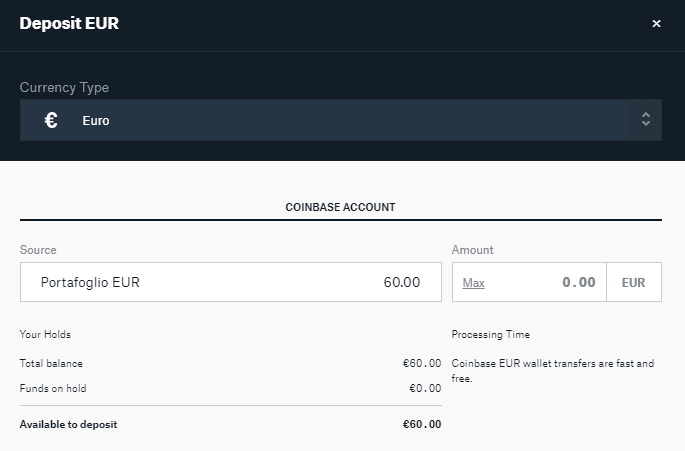
Task: Click the Deposit EUR title
Action: pyautogui.click(x=69, y=23)
